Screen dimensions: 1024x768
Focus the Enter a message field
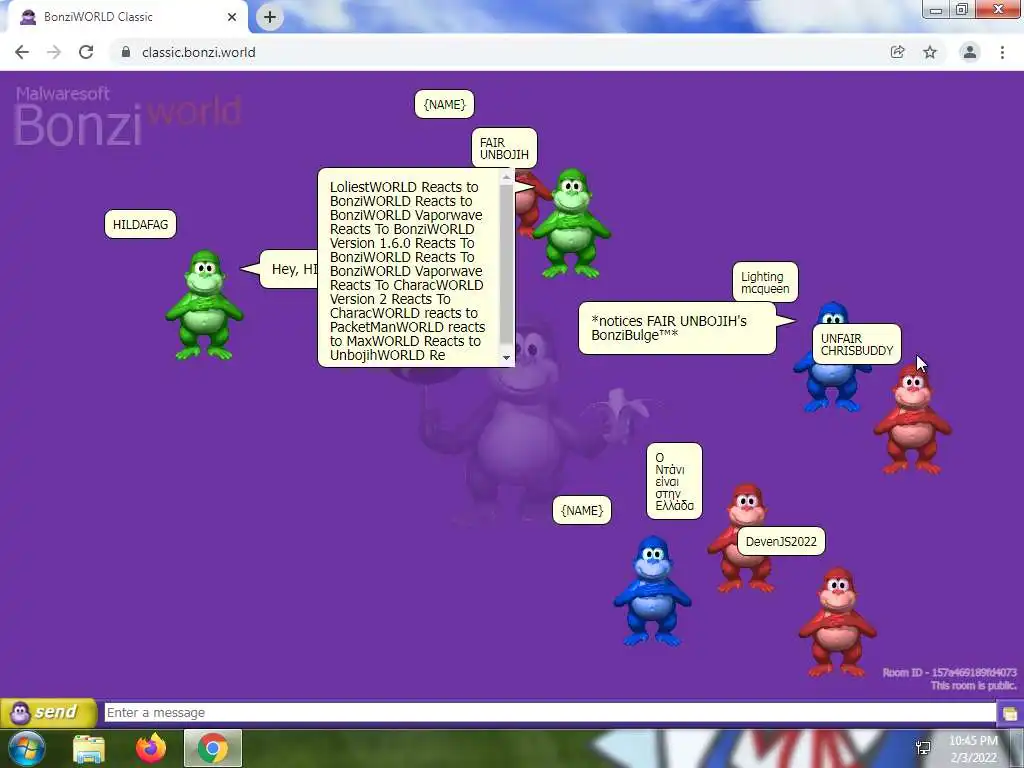(550, 712)
